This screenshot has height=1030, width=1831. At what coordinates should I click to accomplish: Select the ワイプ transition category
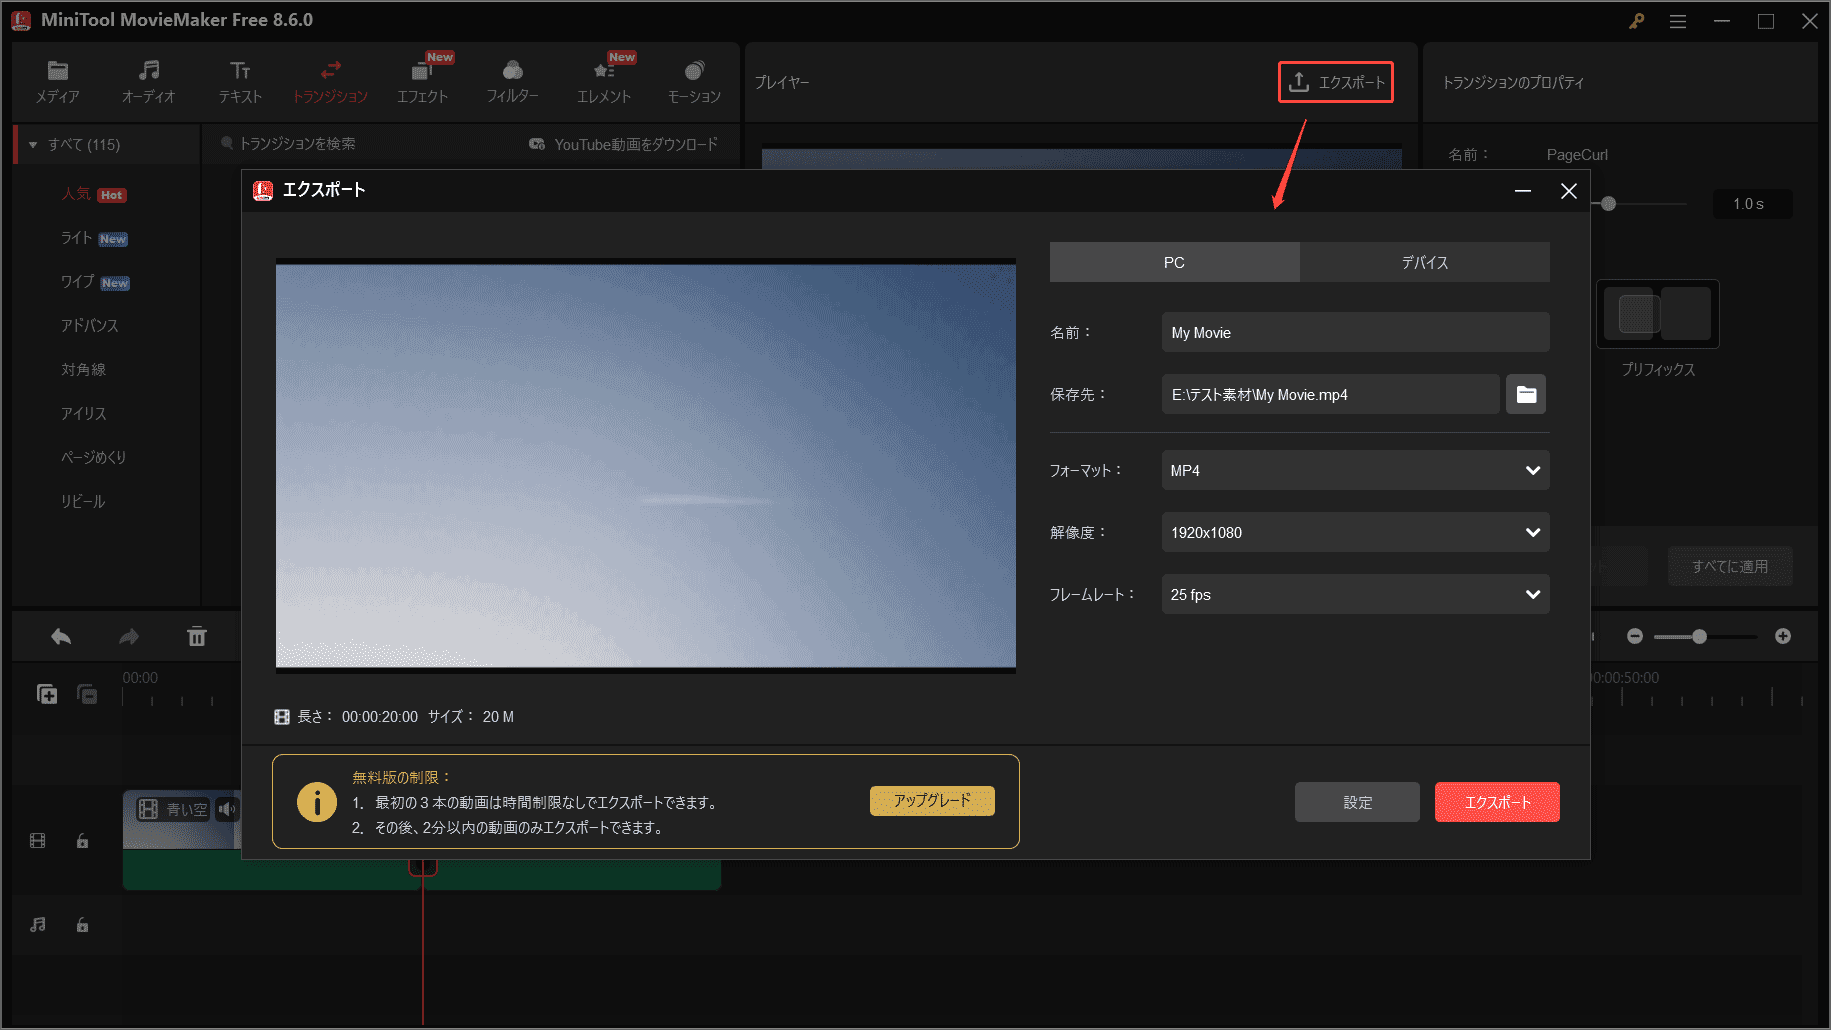pos(78,282)
